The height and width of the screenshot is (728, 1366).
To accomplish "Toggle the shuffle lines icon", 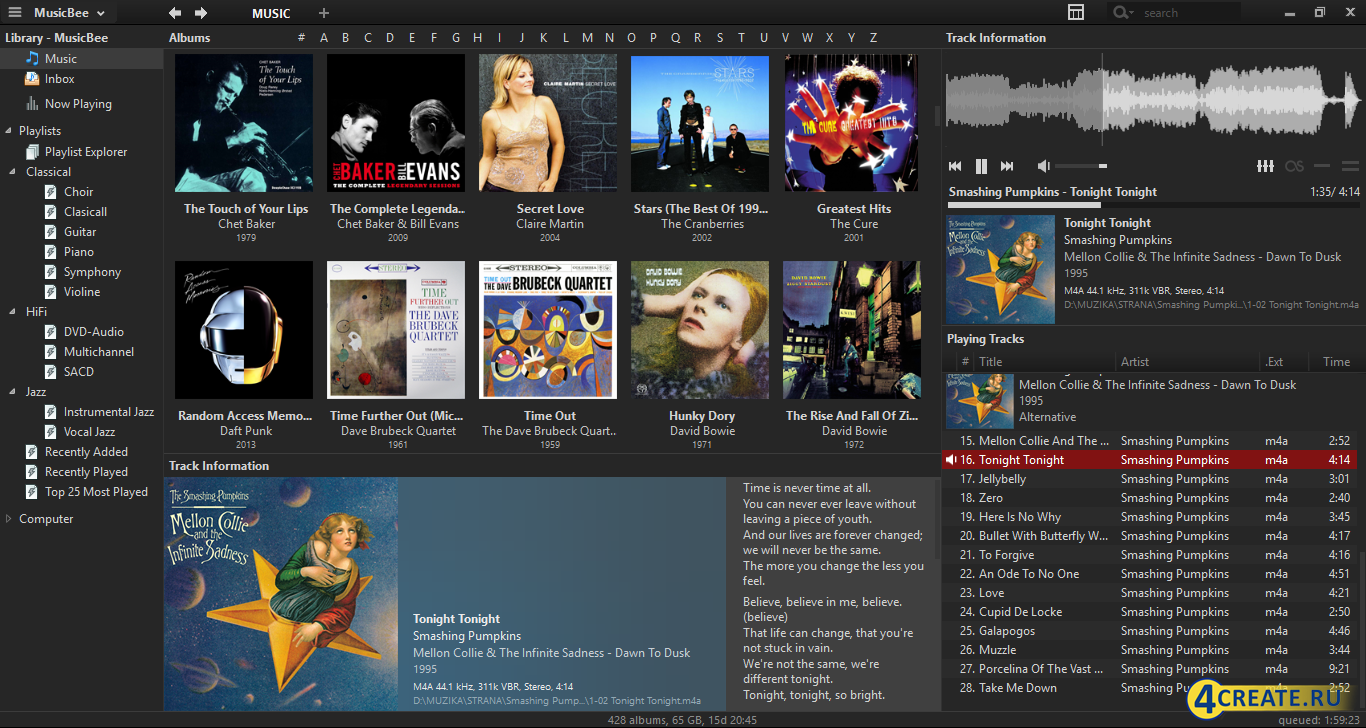I will click(1350, 166).
